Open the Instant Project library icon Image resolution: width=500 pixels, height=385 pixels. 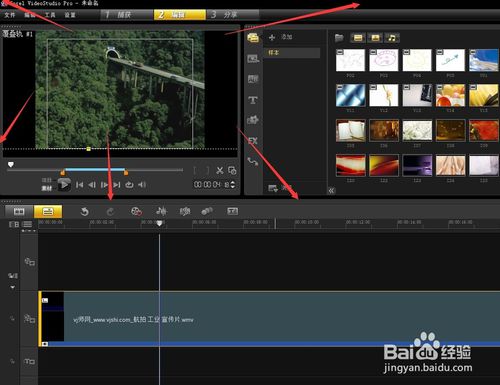point(253,59)
